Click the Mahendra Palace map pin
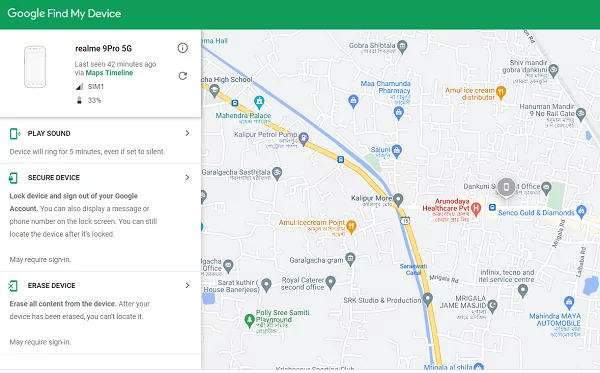 (x=259, y=102)
